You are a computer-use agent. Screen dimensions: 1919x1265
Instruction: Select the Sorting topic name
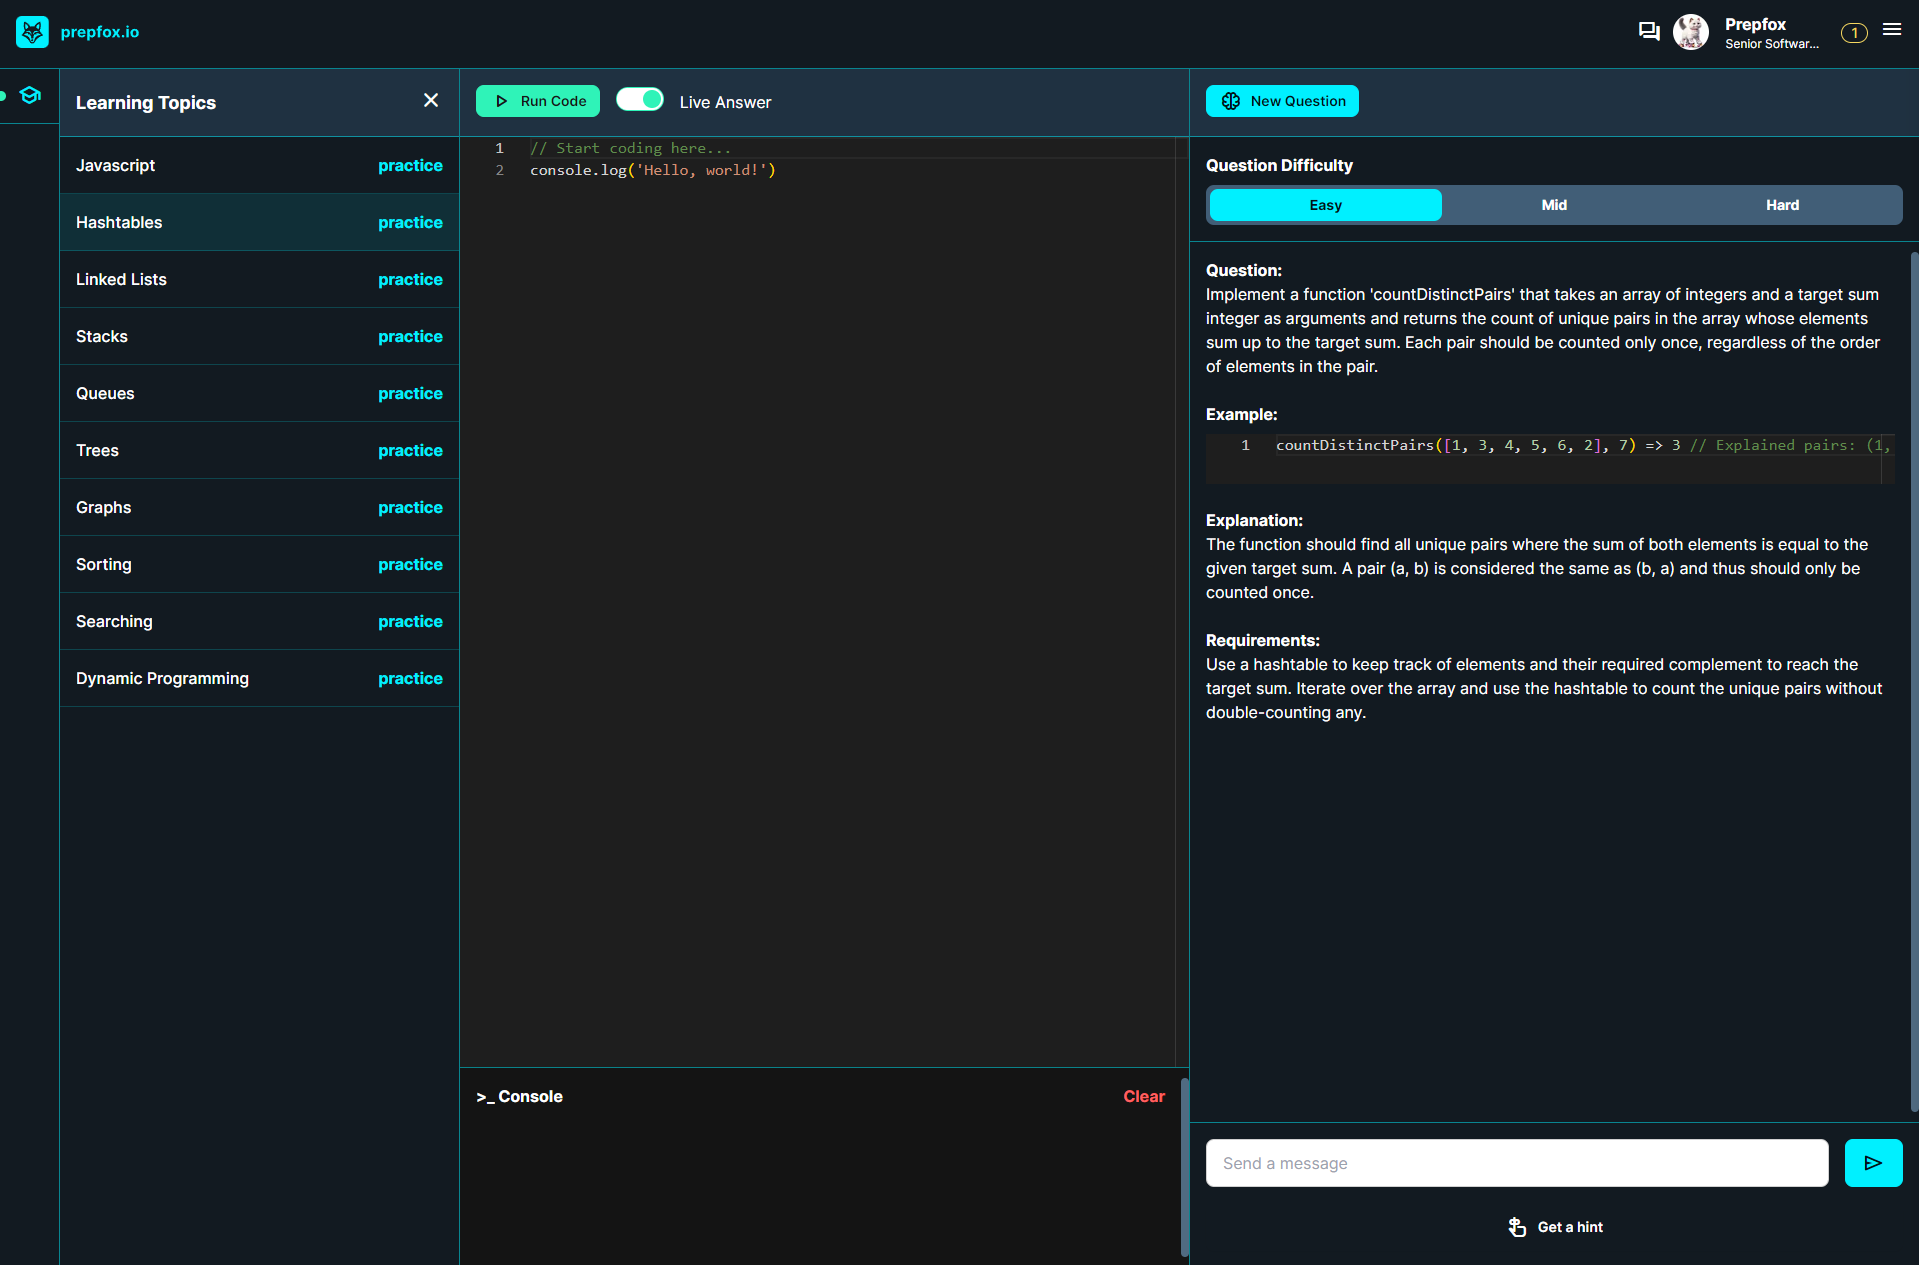click(x=103, y=565)
